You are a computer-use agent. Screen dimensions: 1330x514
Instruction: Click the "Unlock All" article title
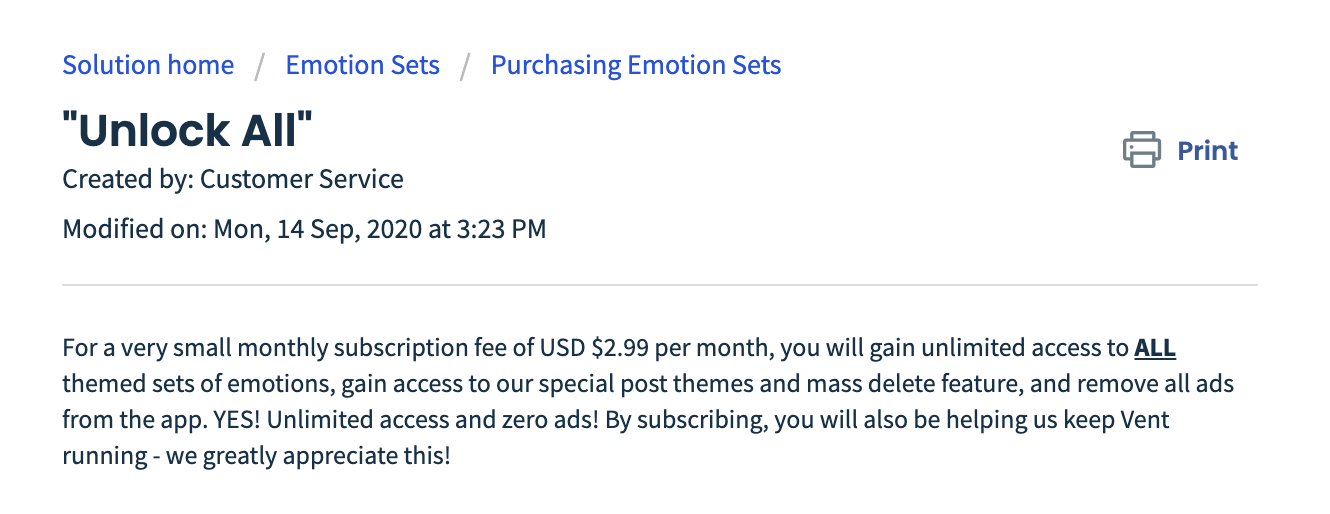pyautogui.click(x=188, y=130)
